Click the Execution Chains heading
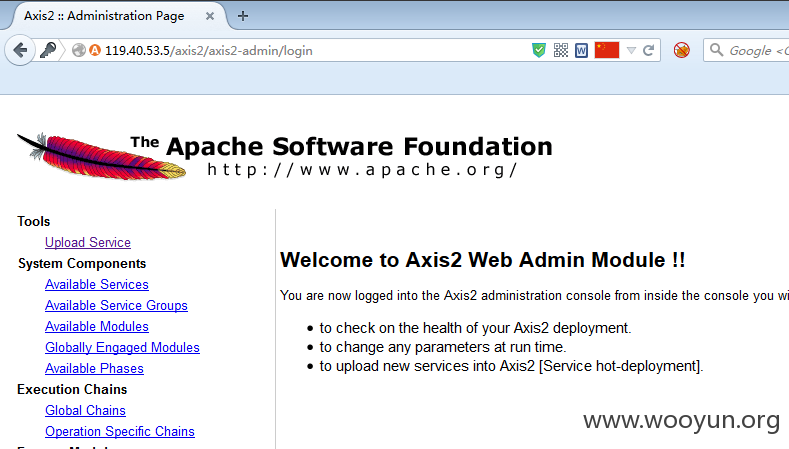 point(72,390)
